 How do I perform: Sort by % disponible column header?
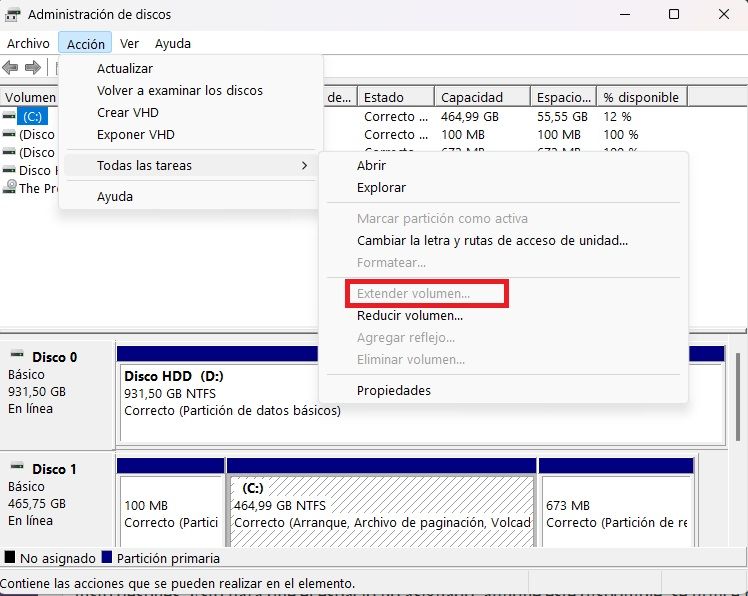click(x=642, y=97)
